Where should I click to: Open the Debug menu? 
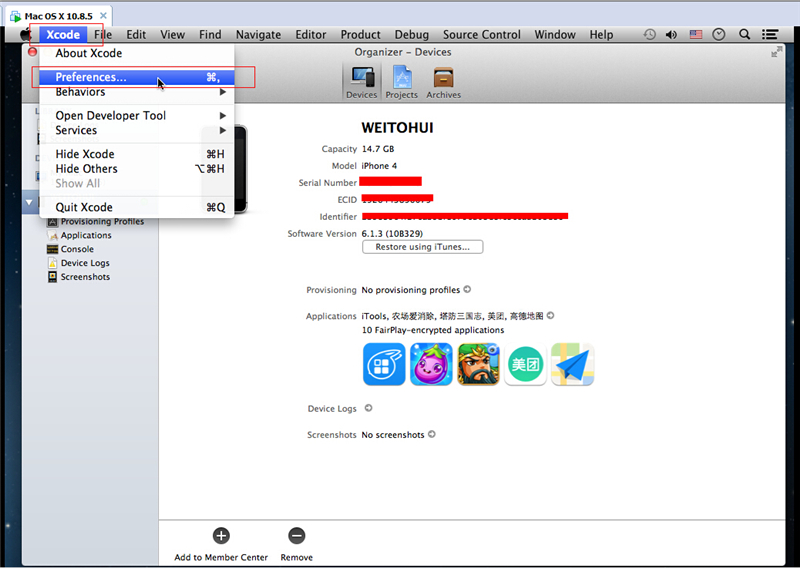coord(412,34)
